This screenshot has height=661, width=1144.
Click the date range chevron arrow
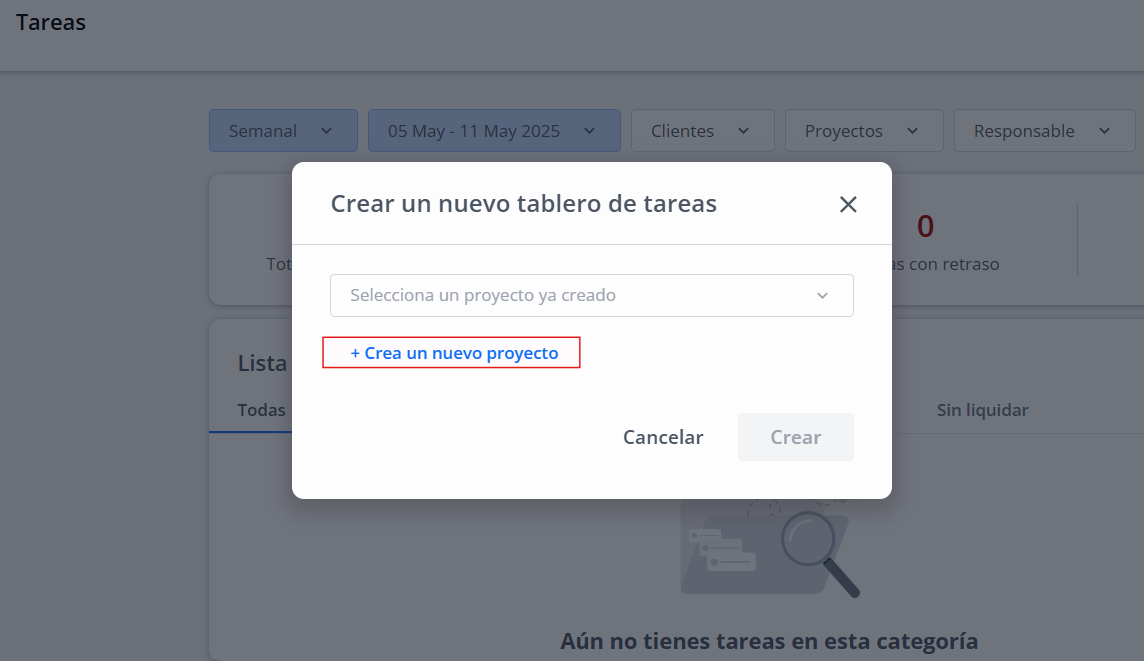click(x=590, y=131)
